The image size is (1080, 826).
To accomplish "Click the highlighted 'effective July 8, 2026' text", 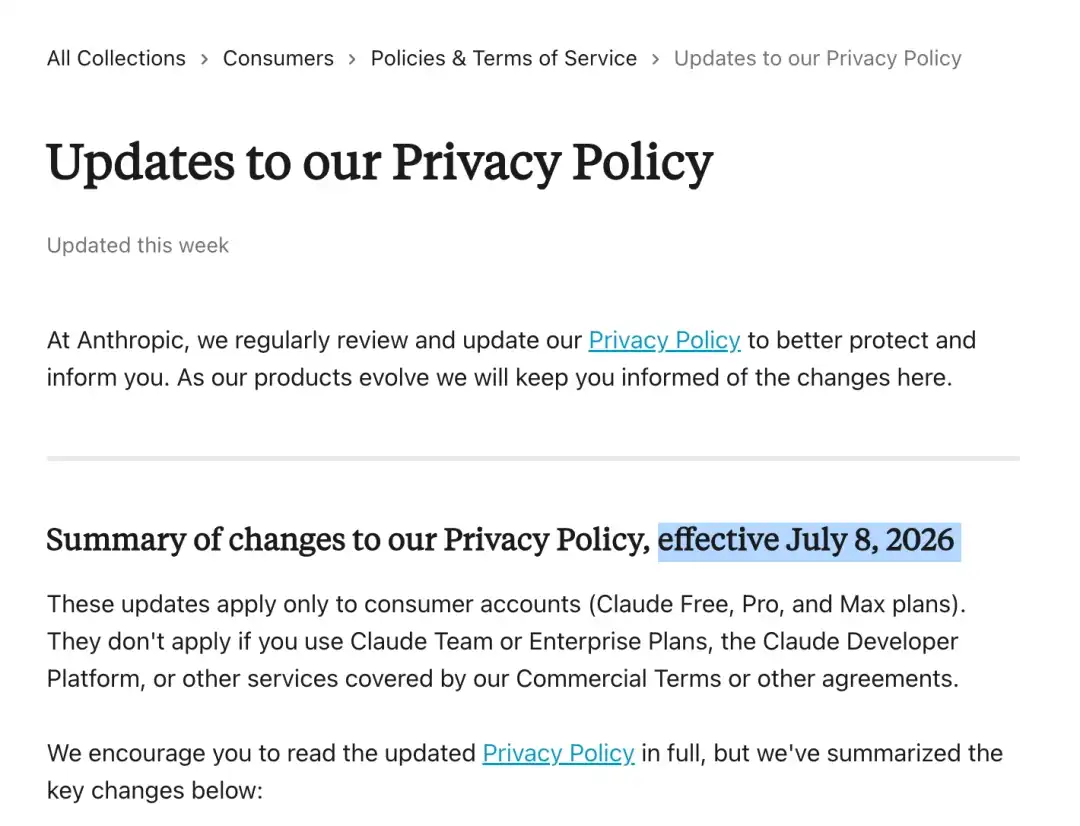I will pyautogui.click(x=809, y=541).
